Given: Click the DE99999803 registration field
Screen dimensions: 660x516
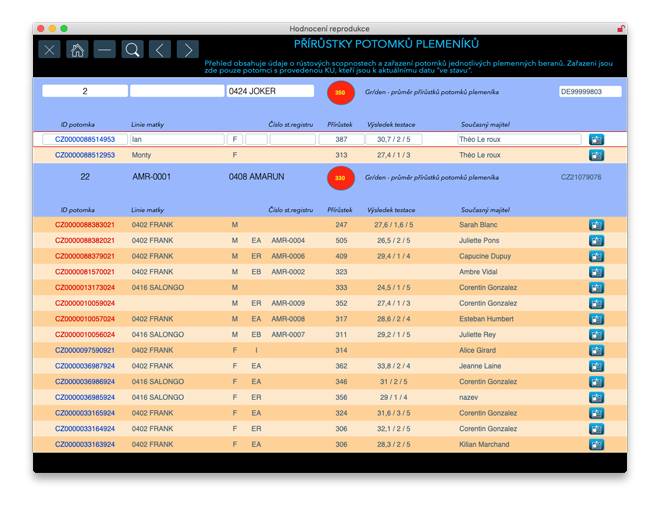Looking at the screenshot, I should click(590, 92).
